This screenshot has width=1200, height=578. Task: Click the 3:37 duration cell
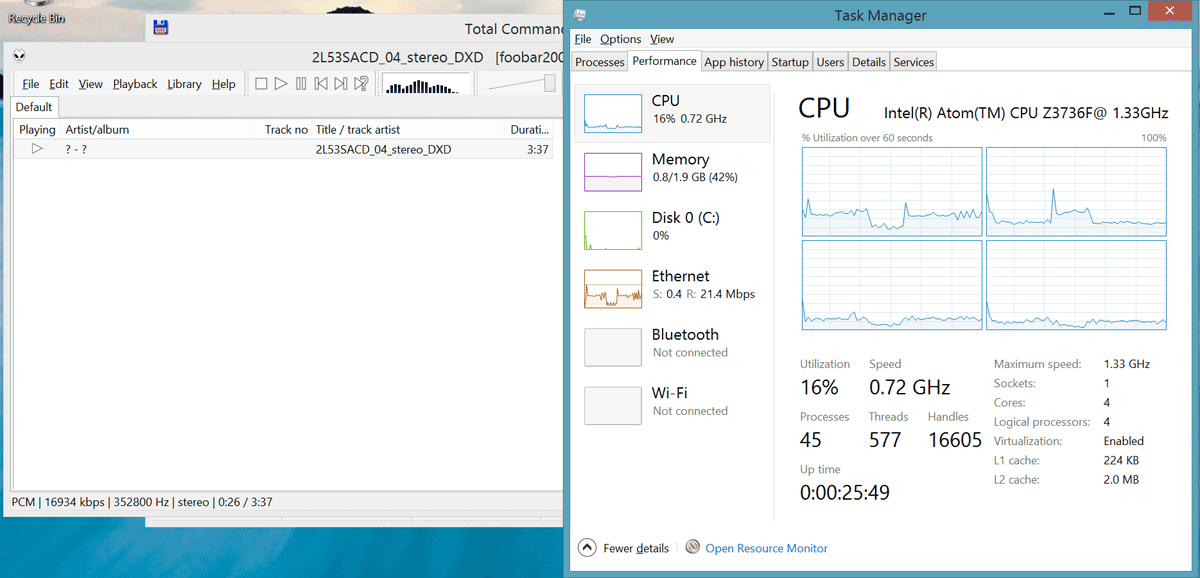tap(537, 149)
